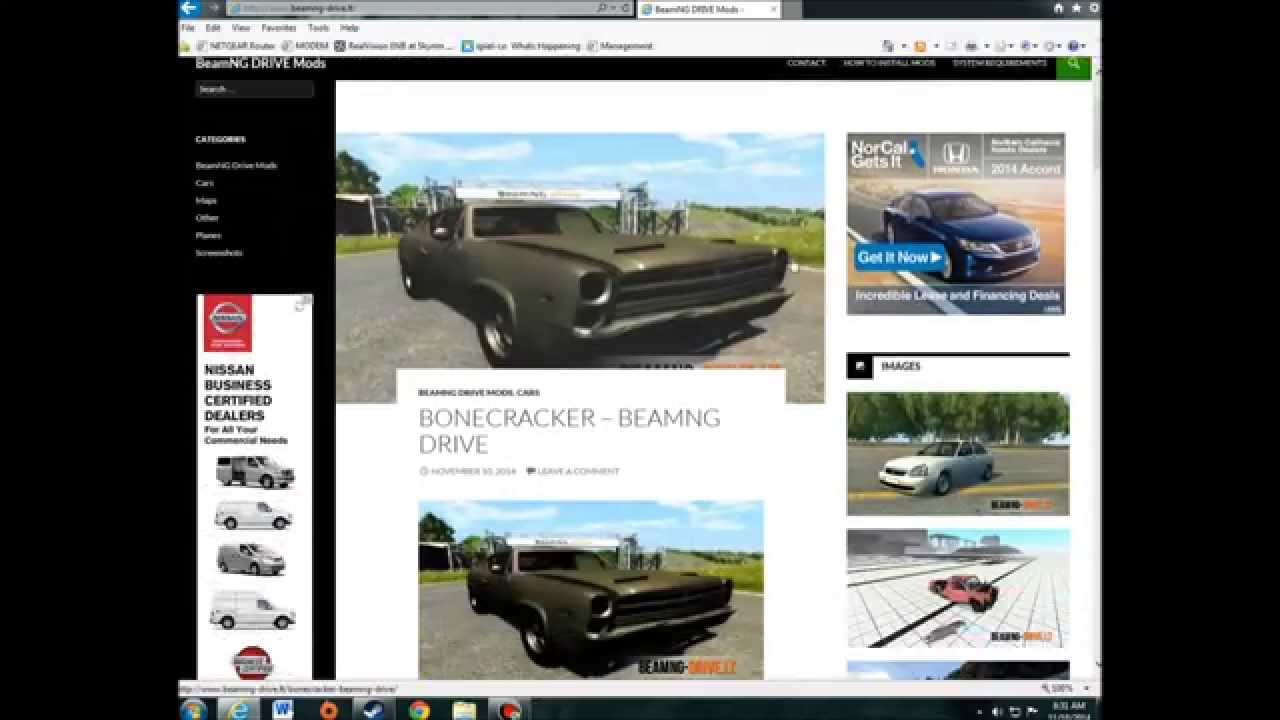
Task: Open the Internet Explorer Home icon
Action: pos(1058,8)
